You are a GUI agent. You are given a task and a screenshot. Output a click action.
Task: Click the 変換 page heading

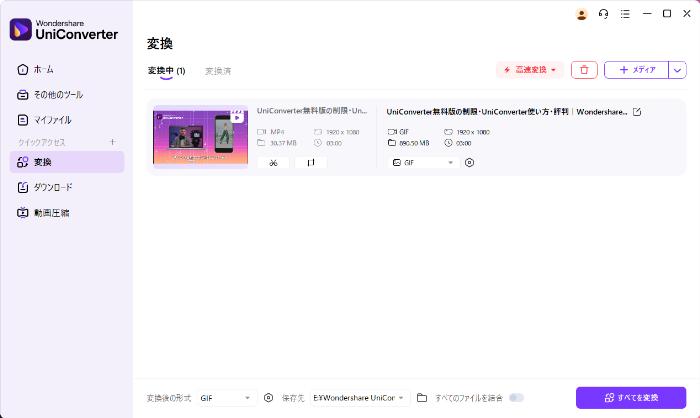point(160,43)
